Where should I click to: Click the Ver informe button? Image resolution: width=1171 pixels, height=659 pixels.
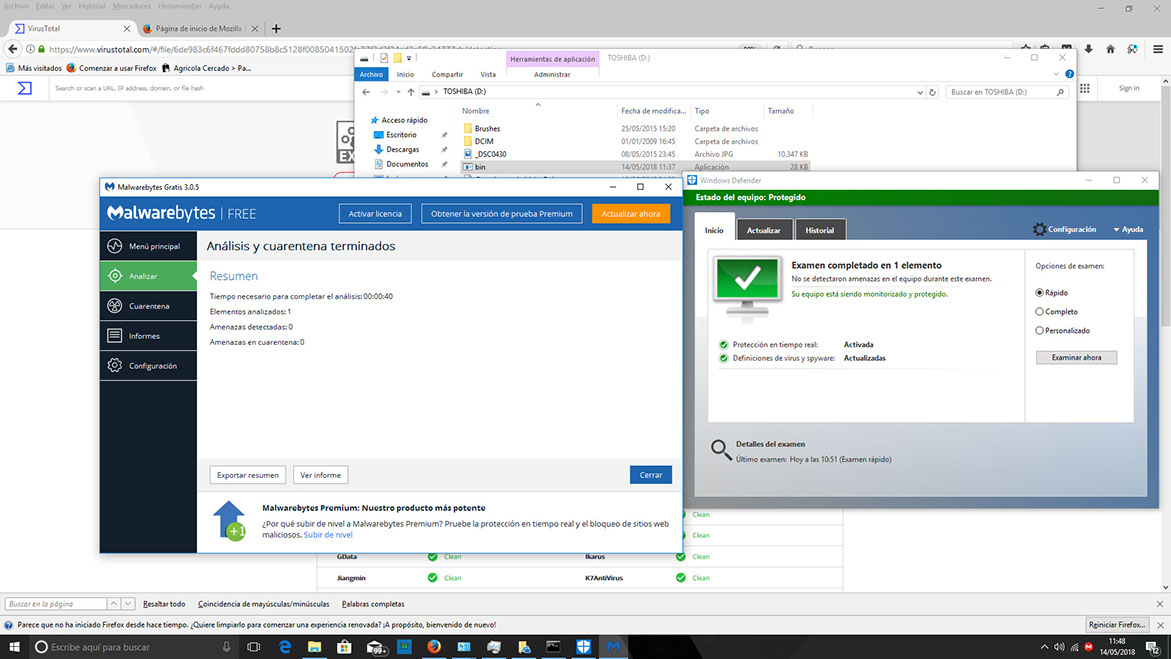click(x=320, y=475)
